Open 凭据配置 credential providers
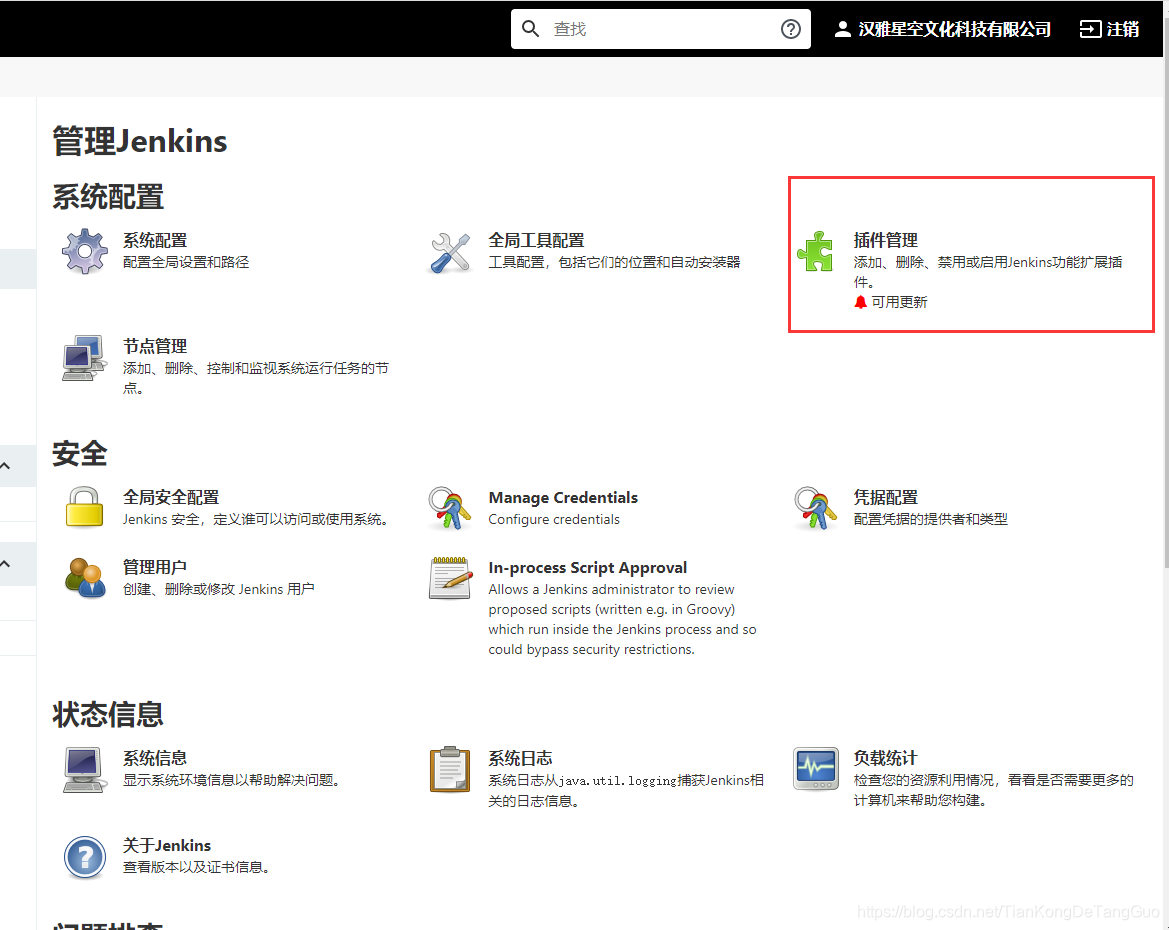Image resolution: width=1169 pixels, height=930 pixels. [x=886, y=497]
